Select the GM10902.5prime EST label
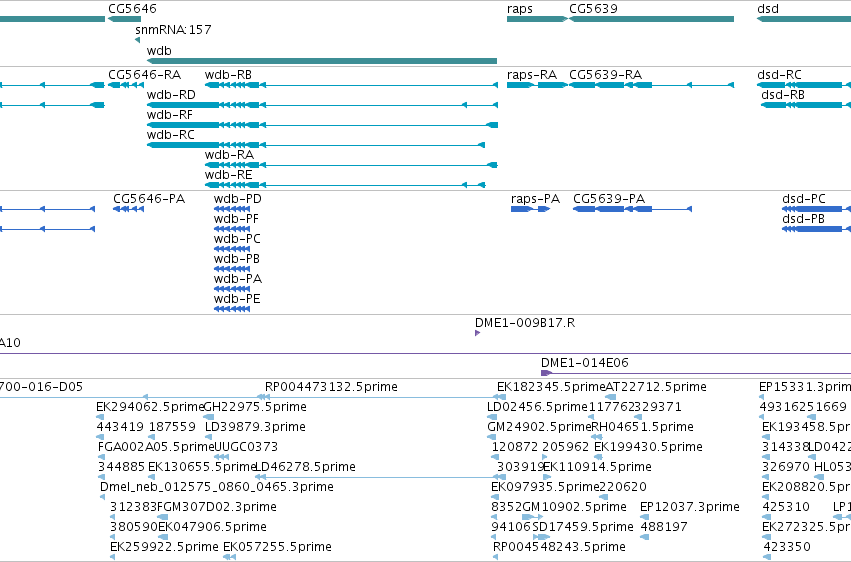This screenshot has height=562, width=851. (x=574, y=508)
